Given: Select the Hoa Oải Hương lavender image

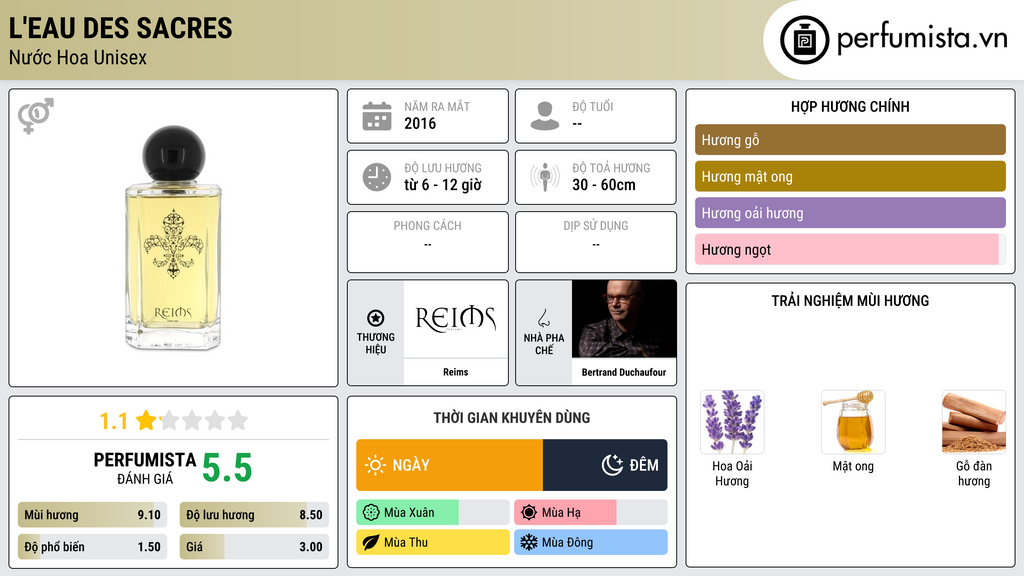Looking at the screenshot, I should point(732,422).
